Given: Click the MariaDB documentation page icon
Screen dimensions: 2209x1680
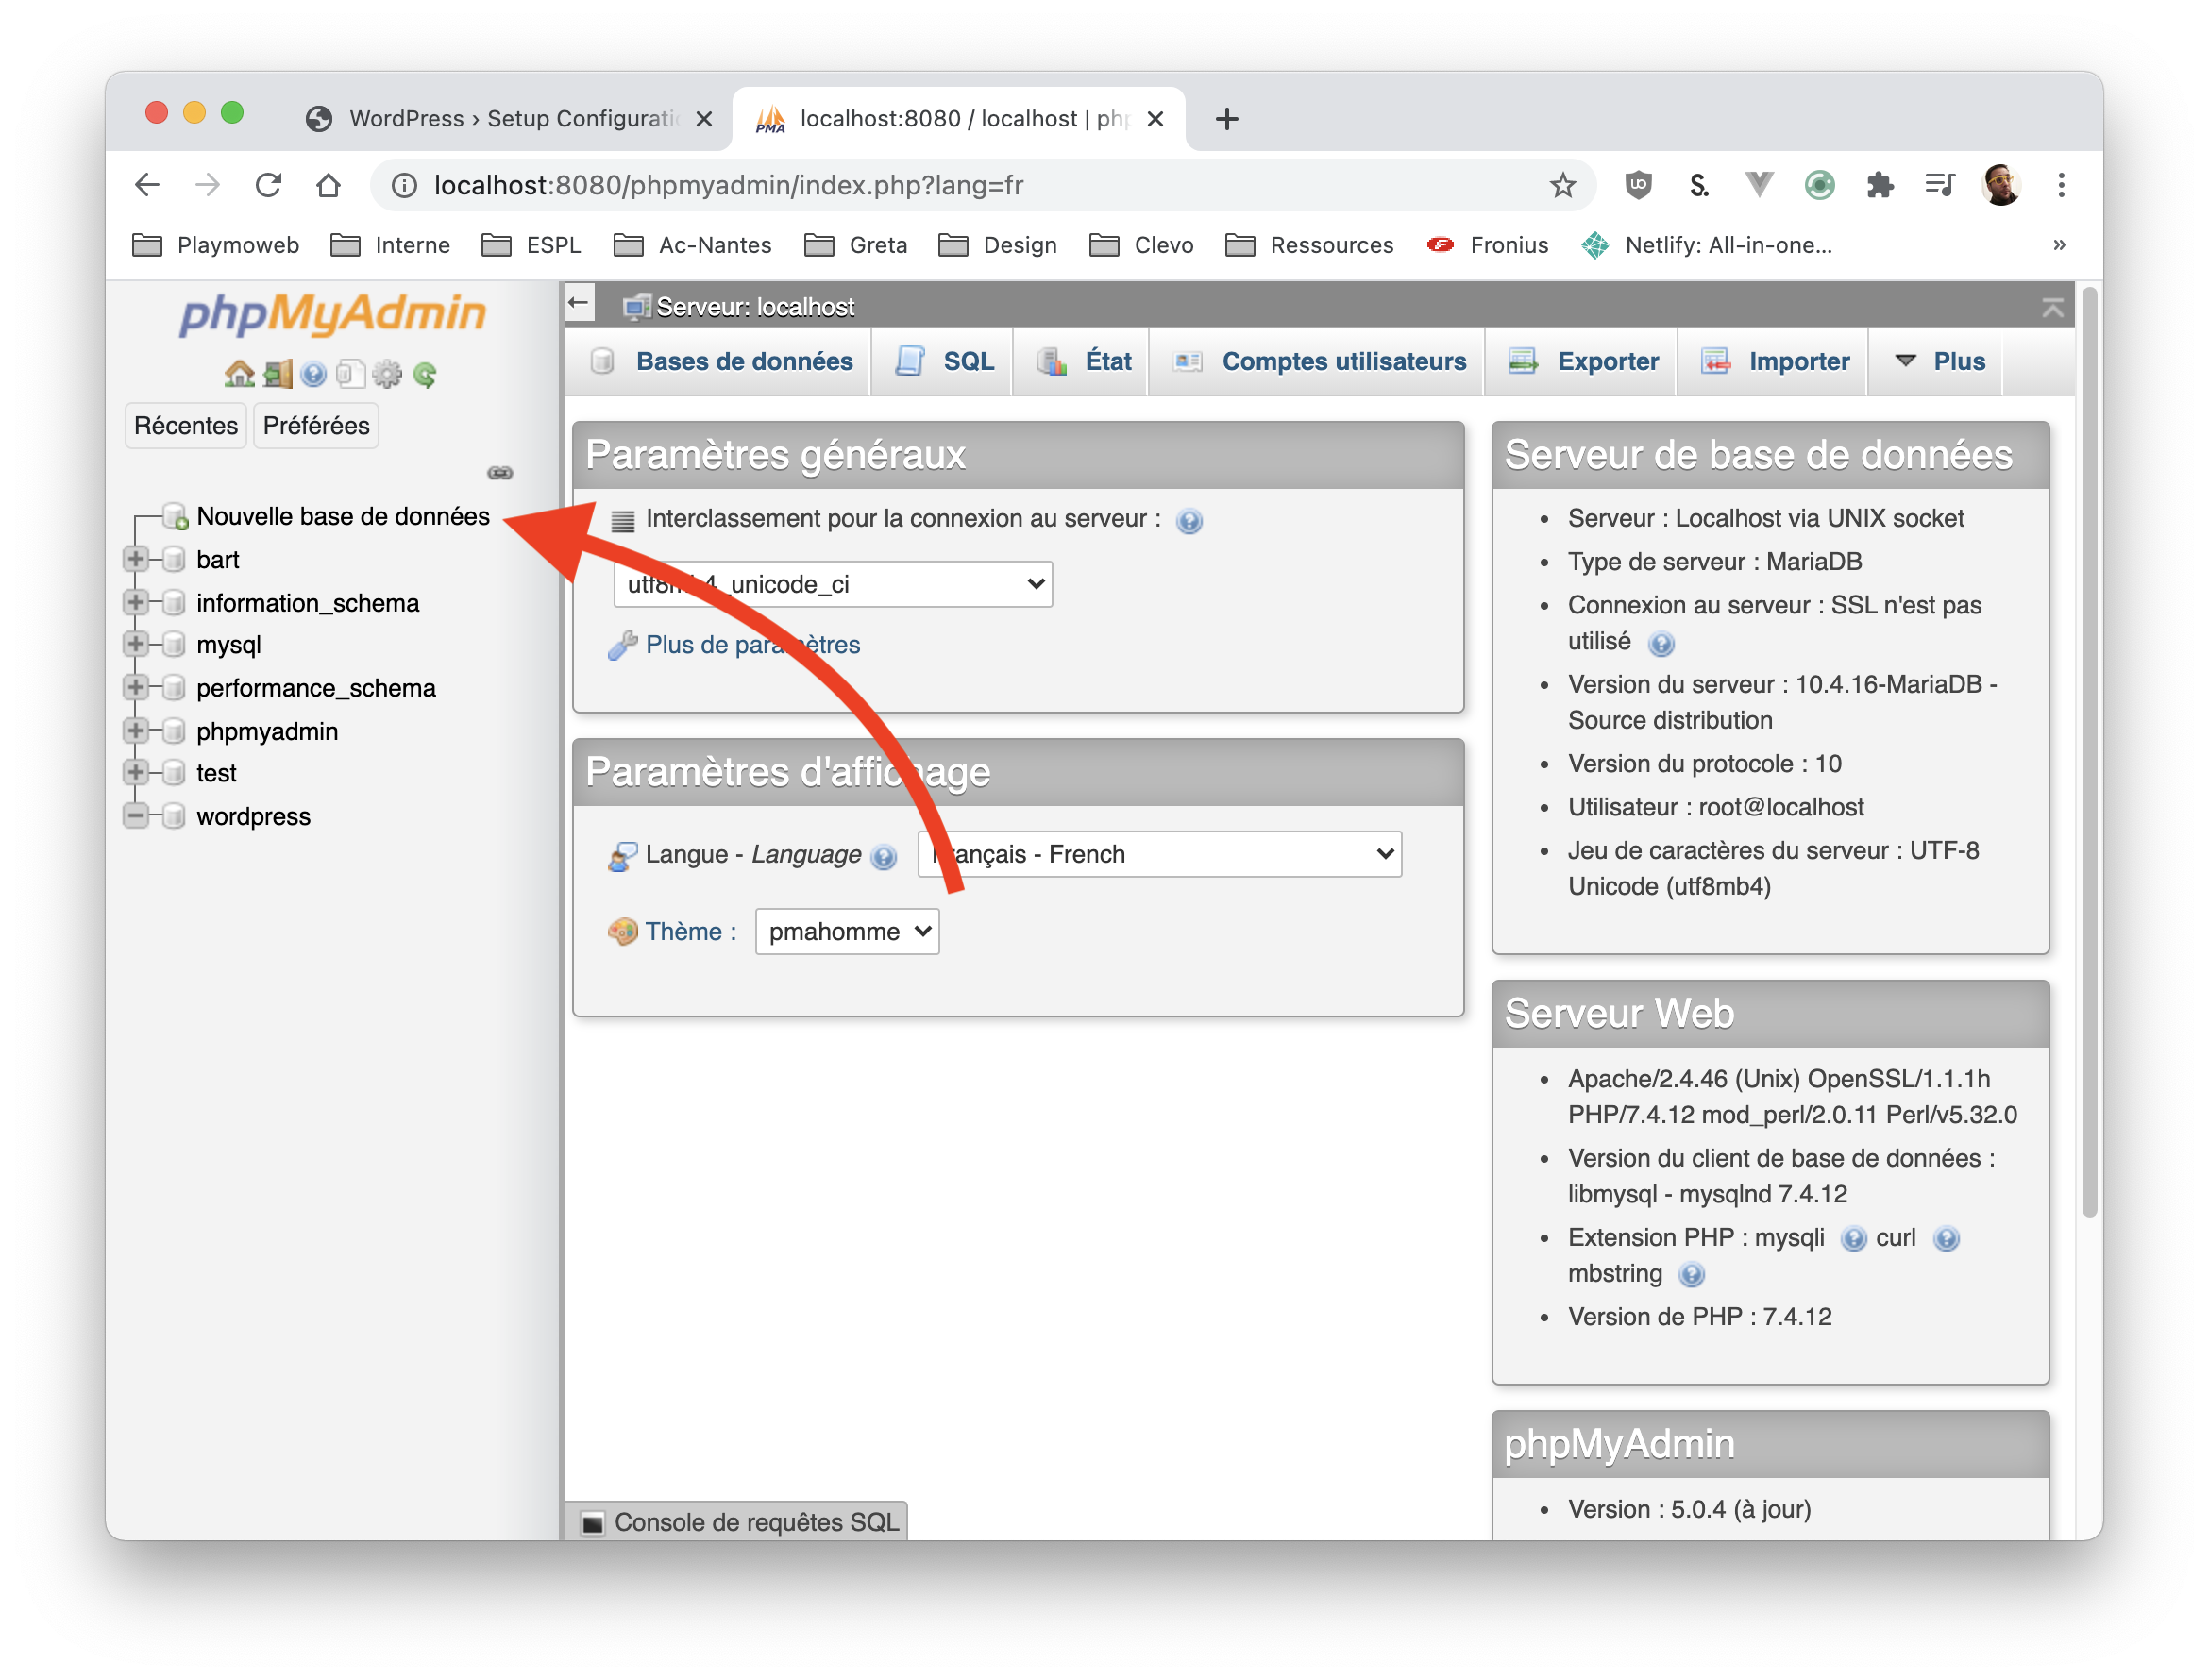Looking at the screenshot, I should pos(351,375).
